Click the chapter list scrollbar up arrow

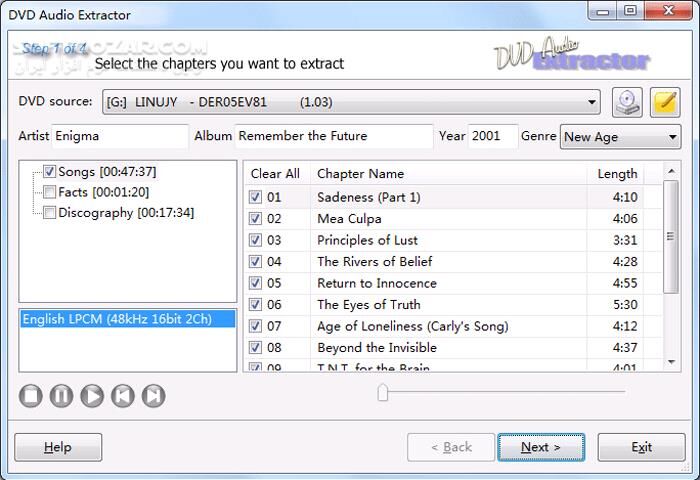point(671,171)
